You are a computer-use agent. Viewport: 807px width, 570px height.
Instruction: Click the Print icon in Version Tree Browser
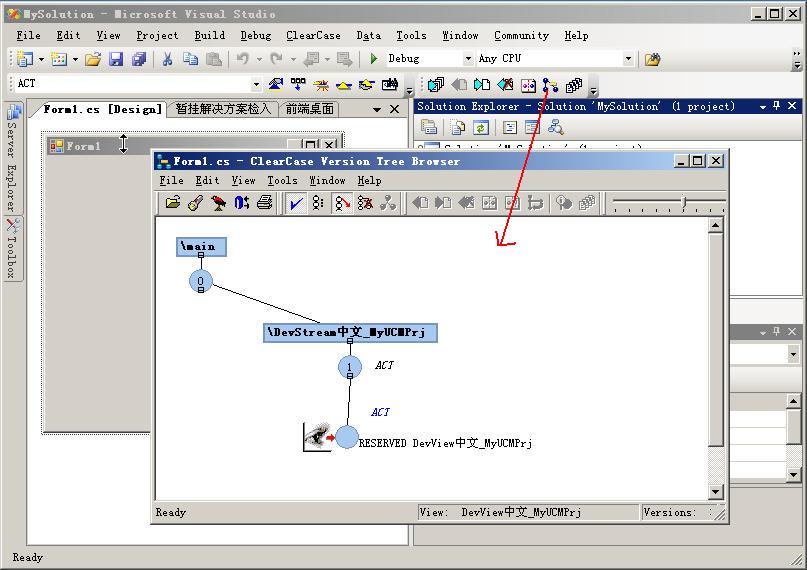tap(265, 203)
